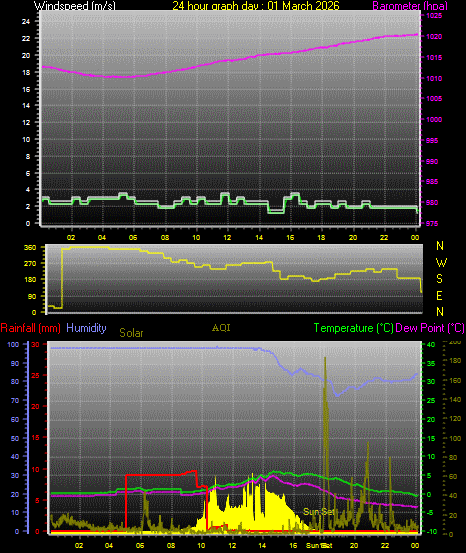Click the S compass letter

(x=440, y=279)
